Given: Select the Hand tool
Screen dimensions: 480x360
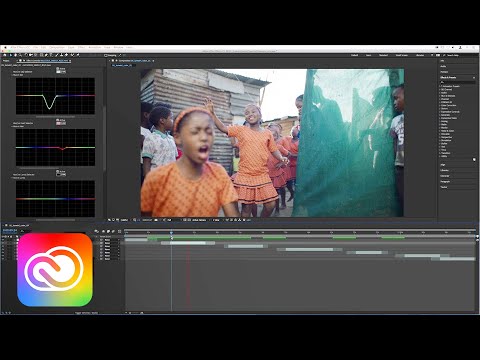Looking at the screenshot, I should [15, 55].
